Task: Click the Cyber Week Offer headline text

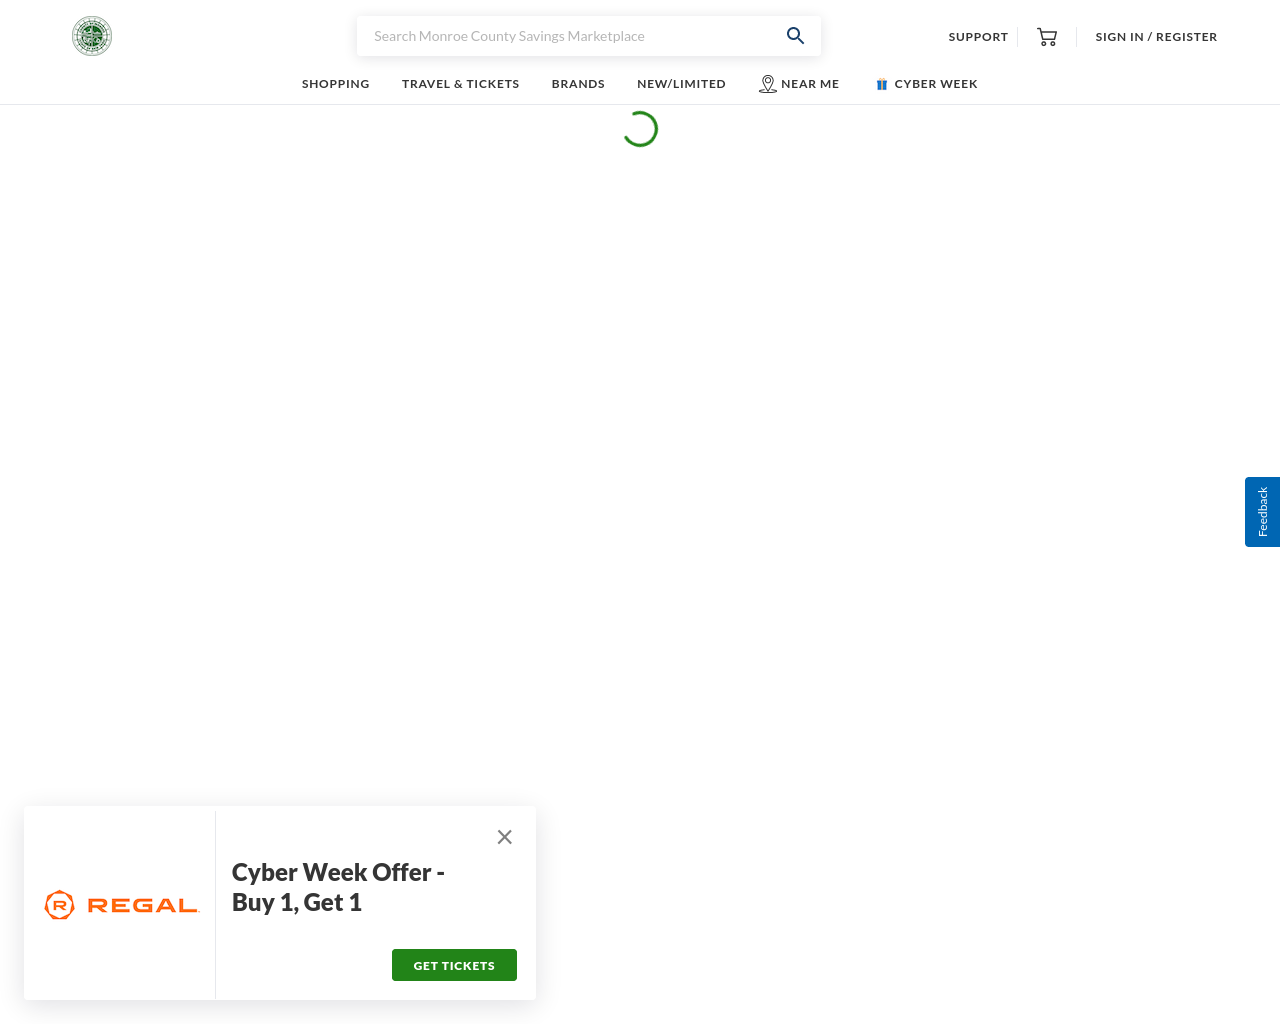Action: 338,887
